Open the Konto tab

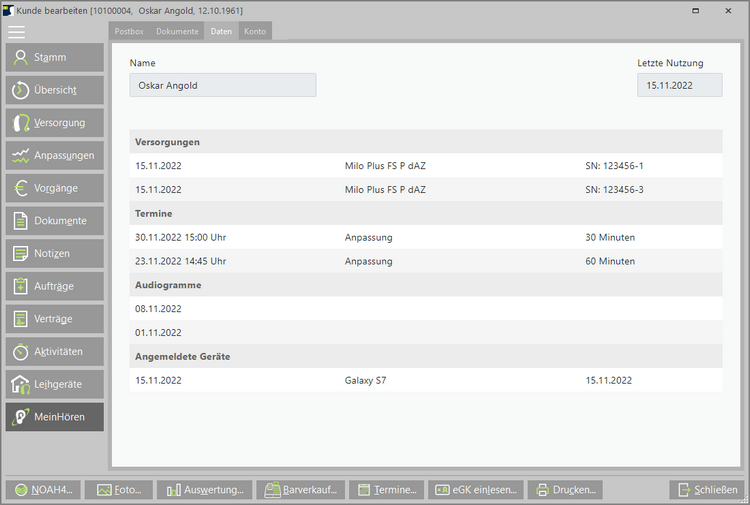[255, 31]
